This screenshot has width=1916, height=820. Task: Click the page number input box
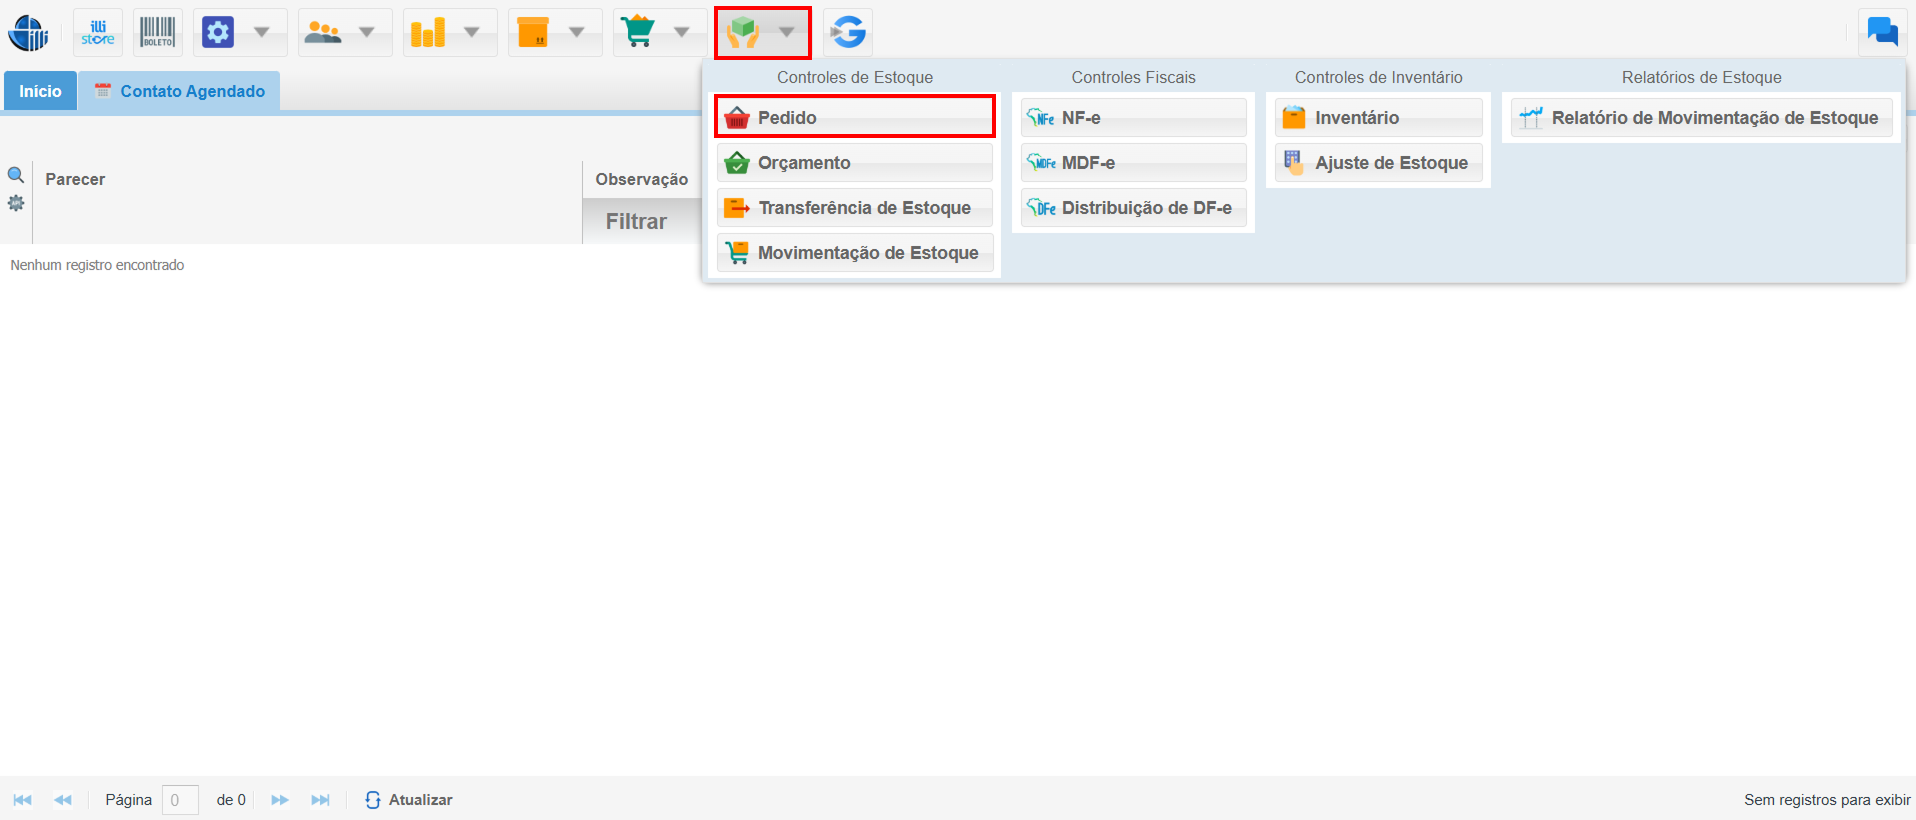[x=180, y=800]
